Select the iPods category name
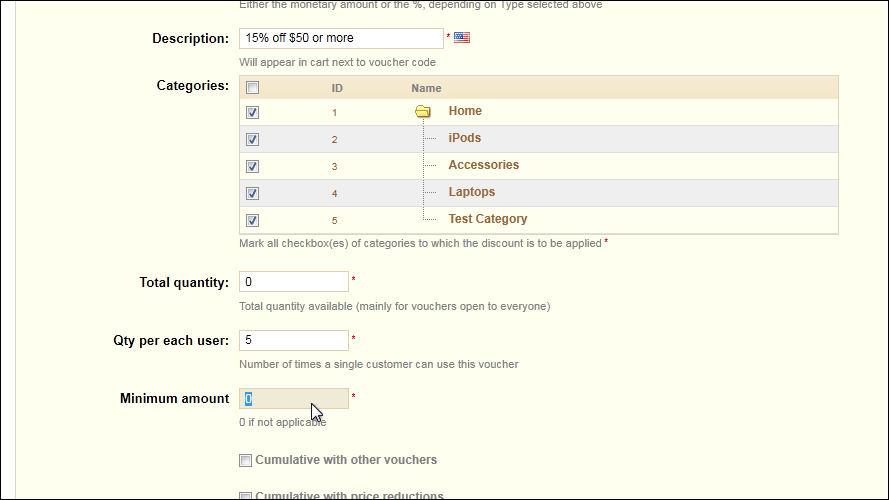The height and width of the screenshot is (500, 889). tap(464, 138)
